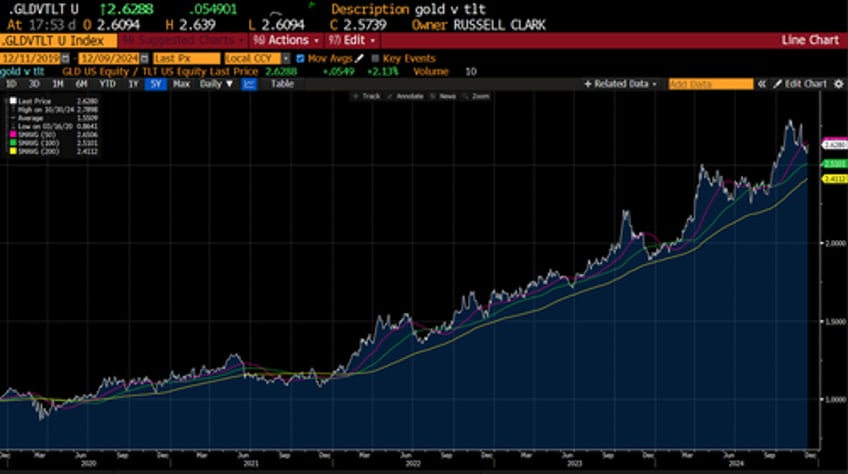Select the 5Y time range
Image resolution: width=848 pixels, height=474 pixels.
156,84
